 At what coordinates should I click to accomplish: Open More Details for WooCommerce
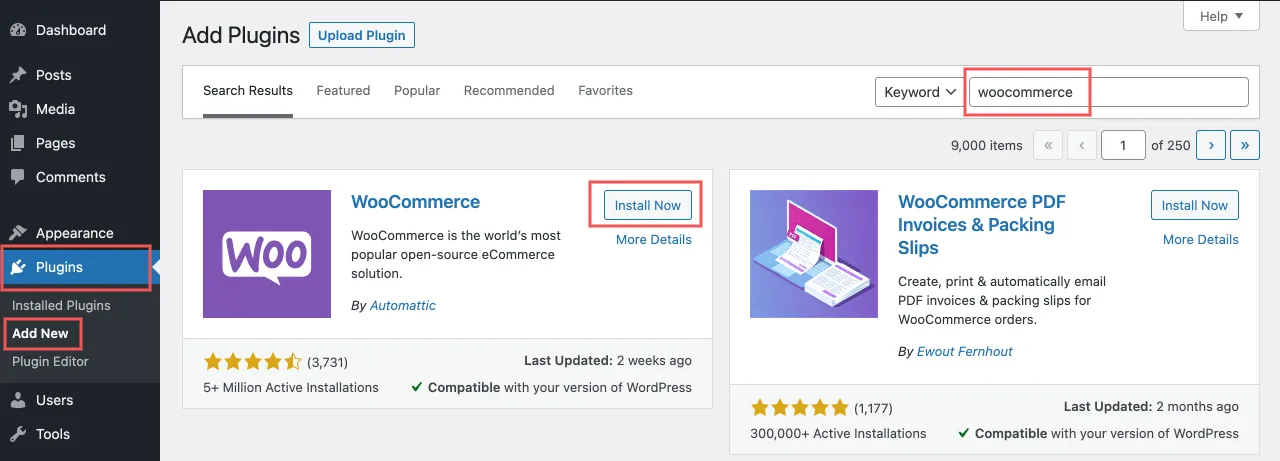(654, 239)
